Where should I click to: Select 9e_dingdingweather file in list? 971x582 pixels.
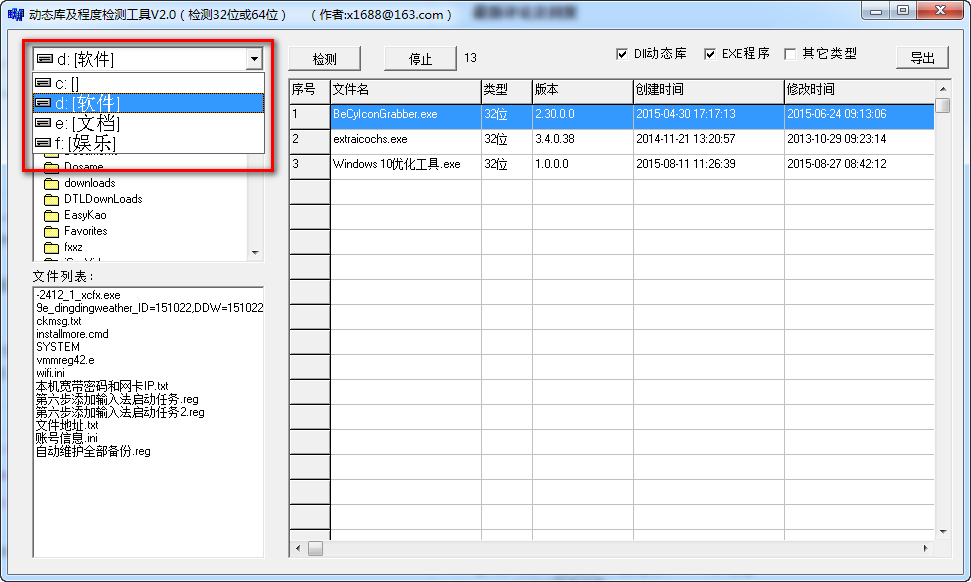coord(149,308)
